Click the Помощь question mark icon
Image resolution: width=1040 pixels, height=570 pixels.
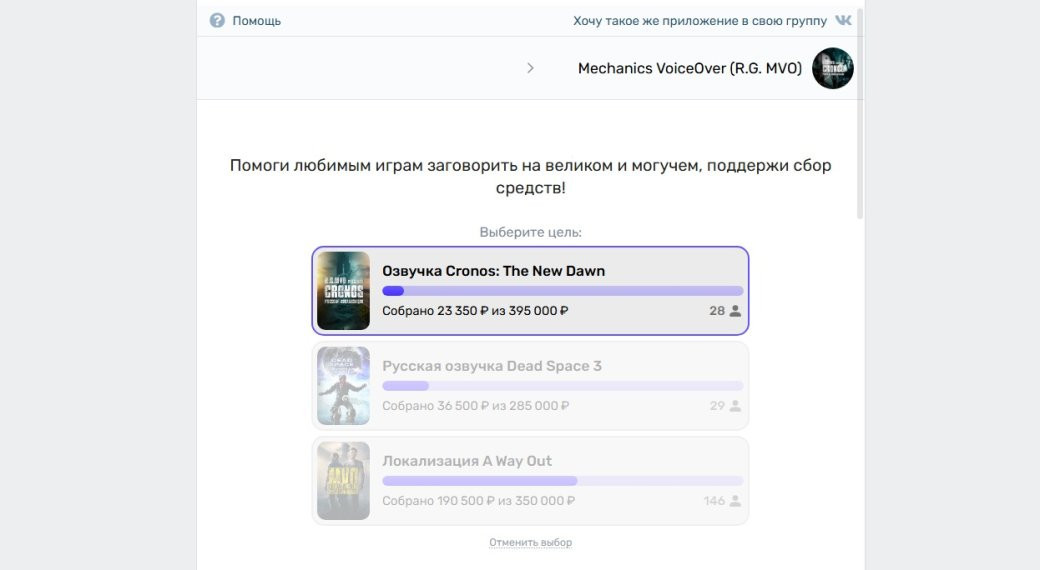point(217,20)
